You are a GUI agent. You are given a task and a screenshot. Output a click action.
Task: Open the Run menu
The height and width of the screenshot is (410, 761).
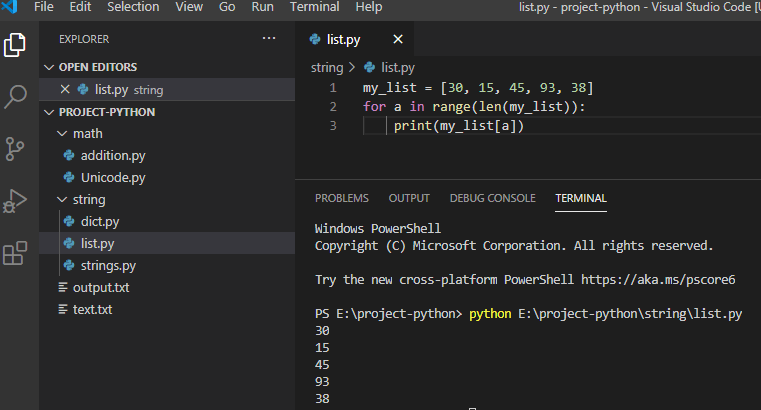[x=263, y=7]
